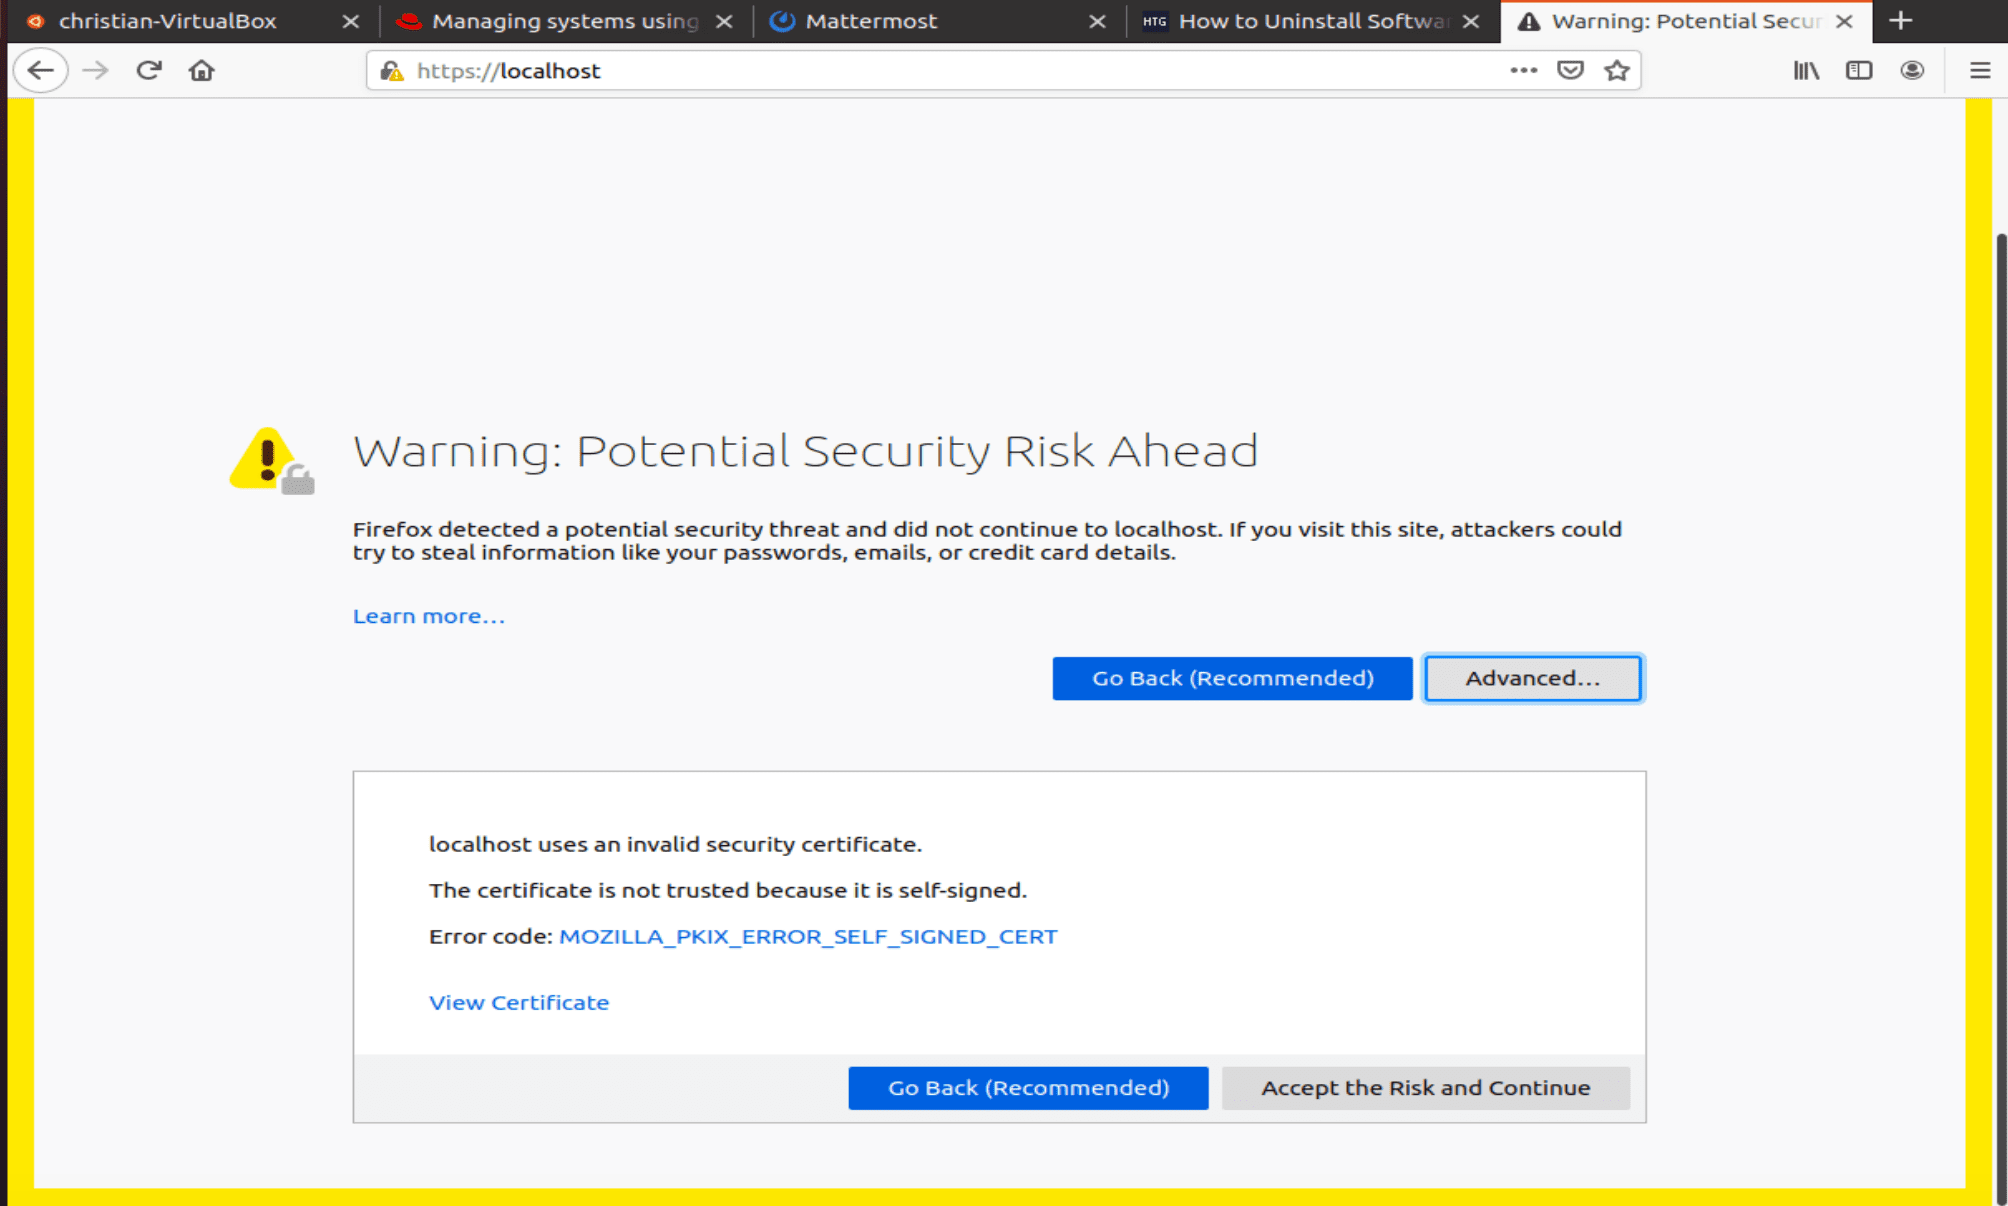Open the page actions three-dots menu
The height and width of the screenshot is (1206, 2008).
(1523, 71)
